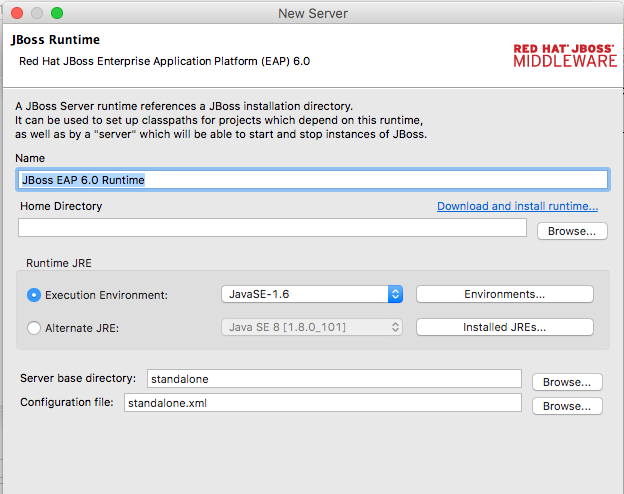
Task: Click into the runtime Name field
Action: [x=313, y=180]
